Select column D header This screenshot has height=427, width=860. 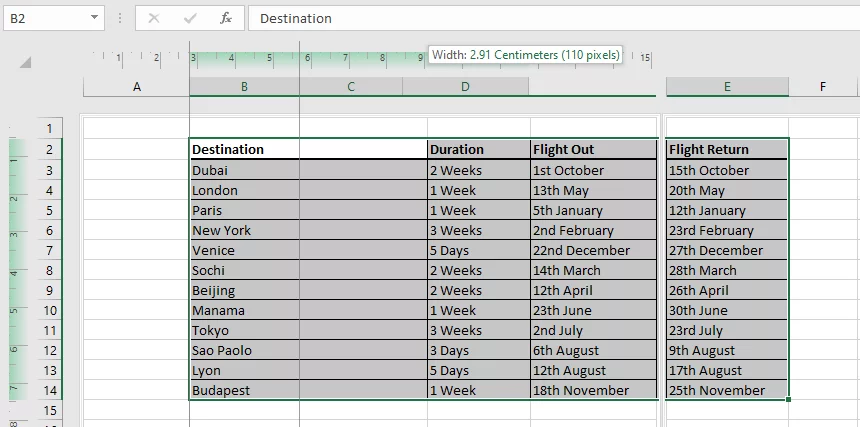[x=465, y=87]
